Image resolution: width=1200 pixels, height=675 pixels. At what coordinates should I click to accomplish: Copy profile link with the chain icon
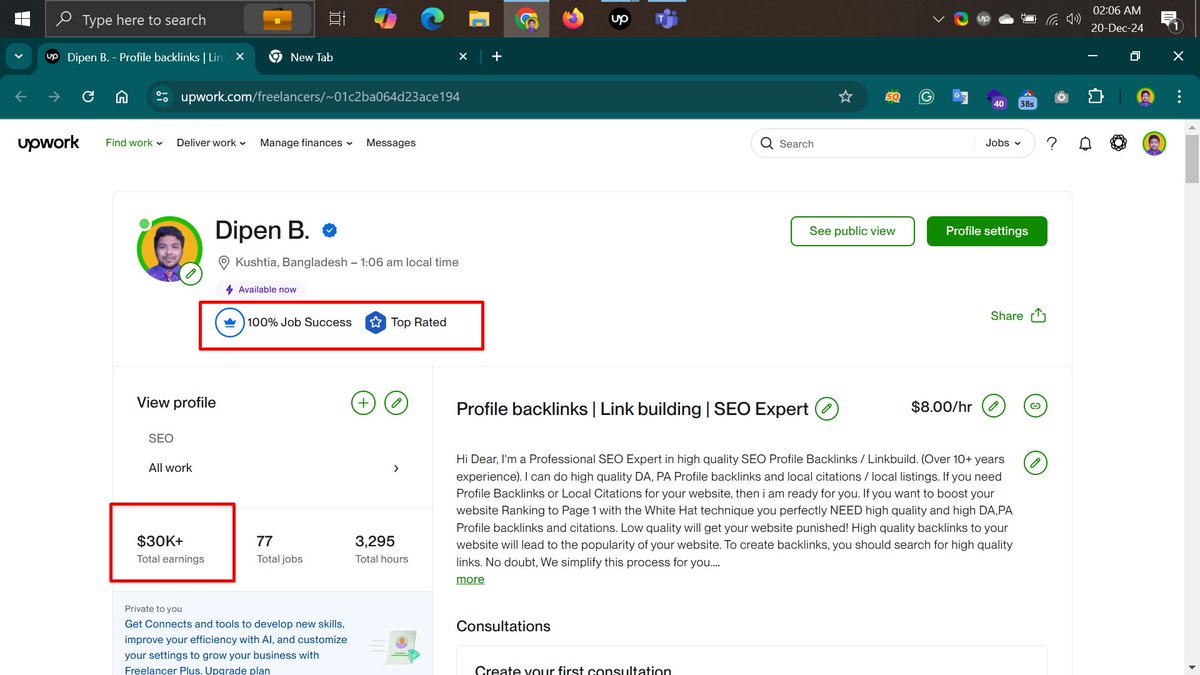(x=1036, y=406)
